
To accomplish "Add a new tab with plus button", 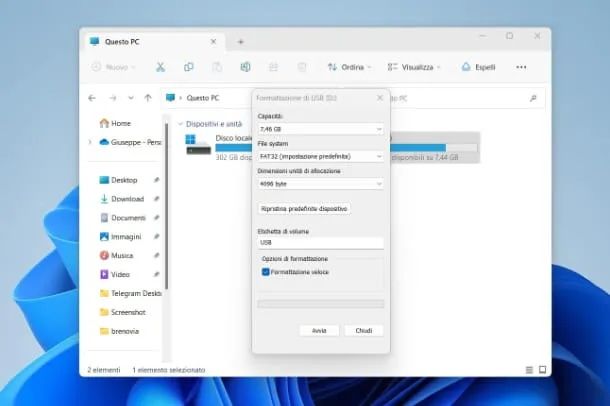I will click(x=241, y=42).
